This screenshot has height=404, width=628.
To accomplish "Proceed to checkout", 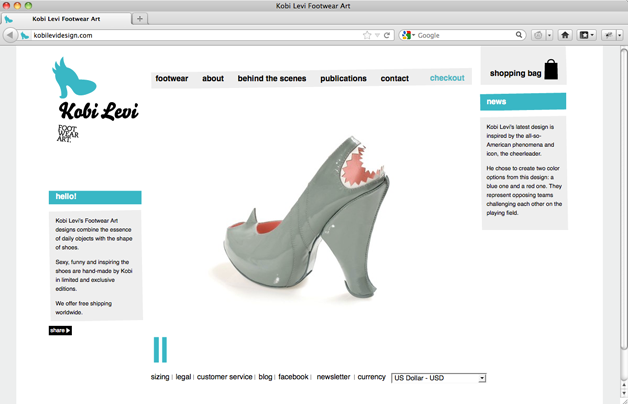I will pos(447,78).
